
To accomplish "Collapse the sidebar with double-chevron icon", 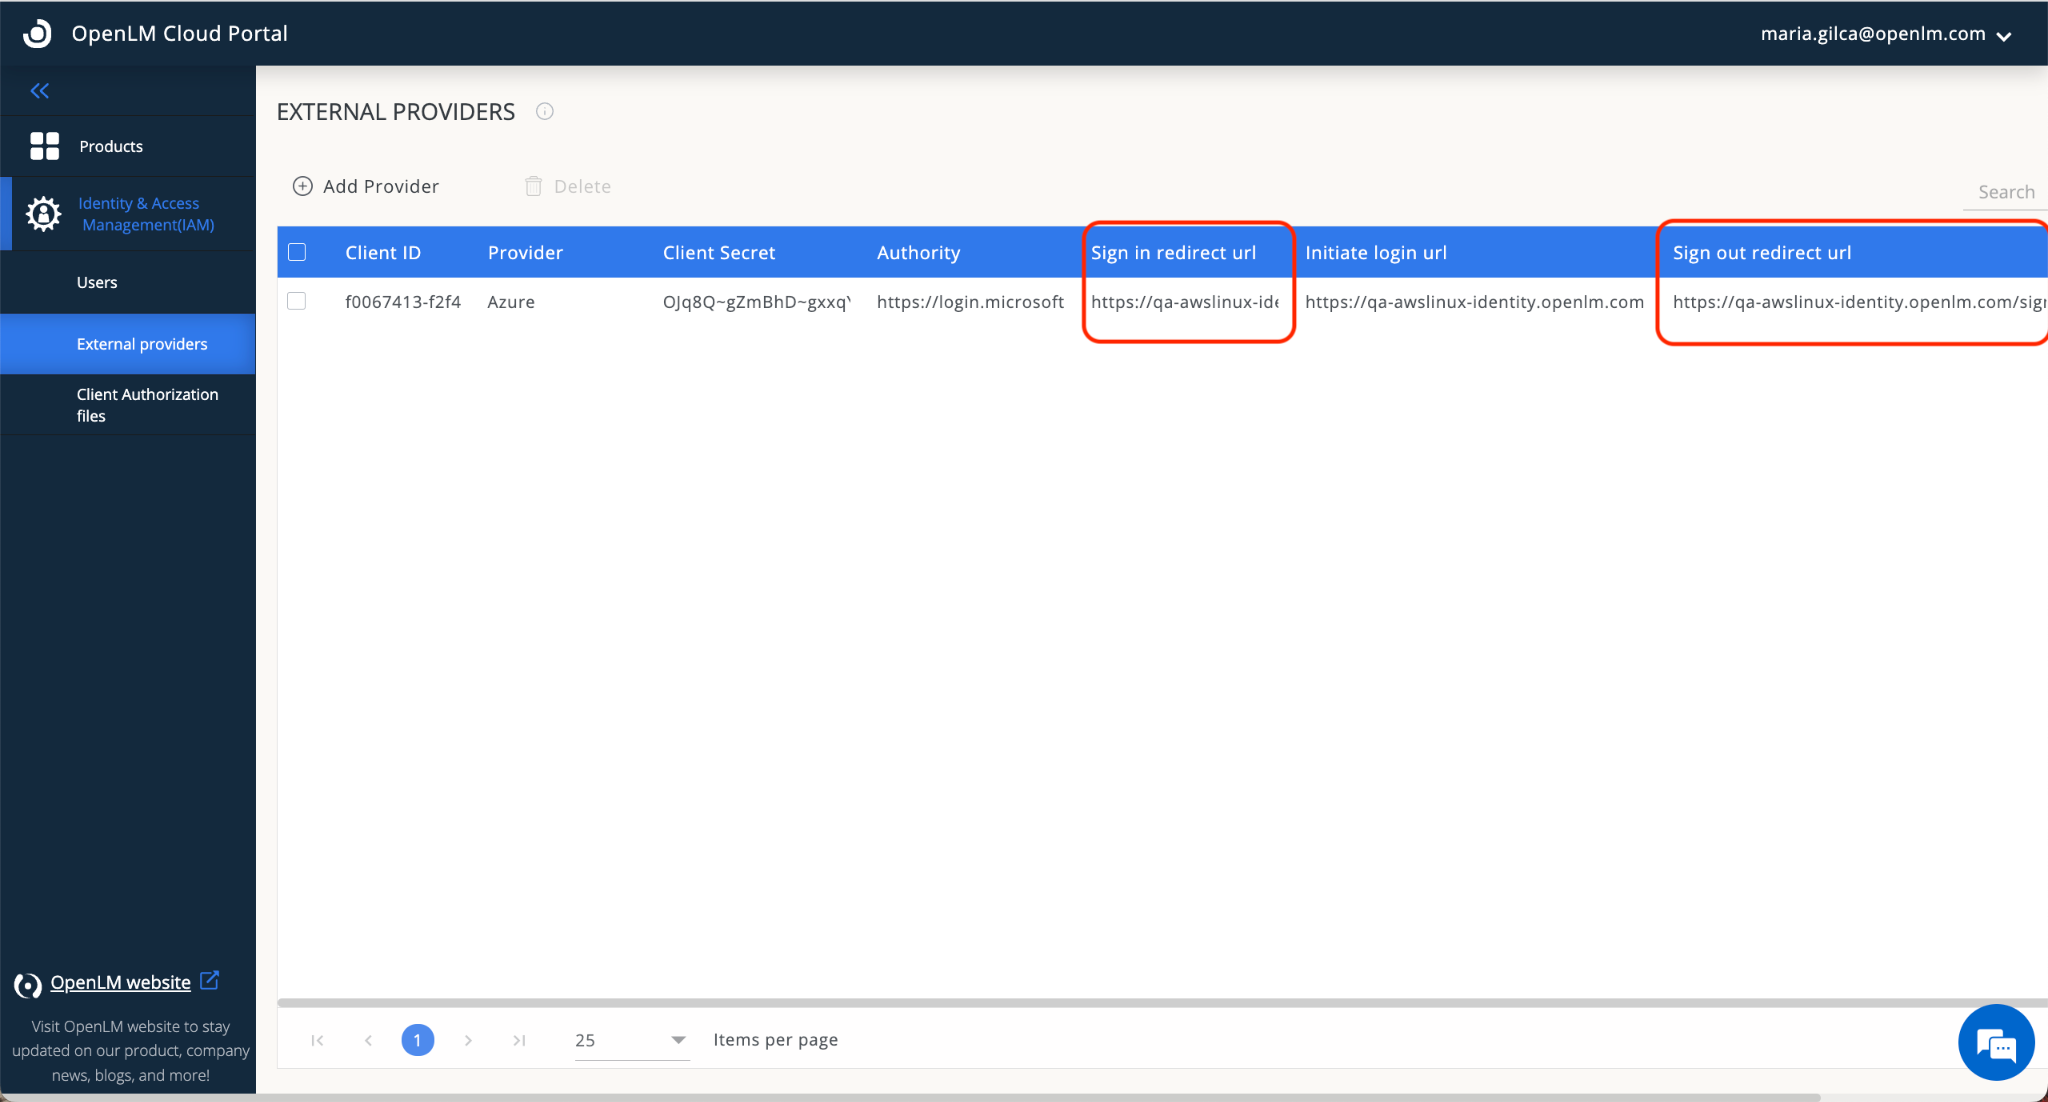I will point(40,91).
